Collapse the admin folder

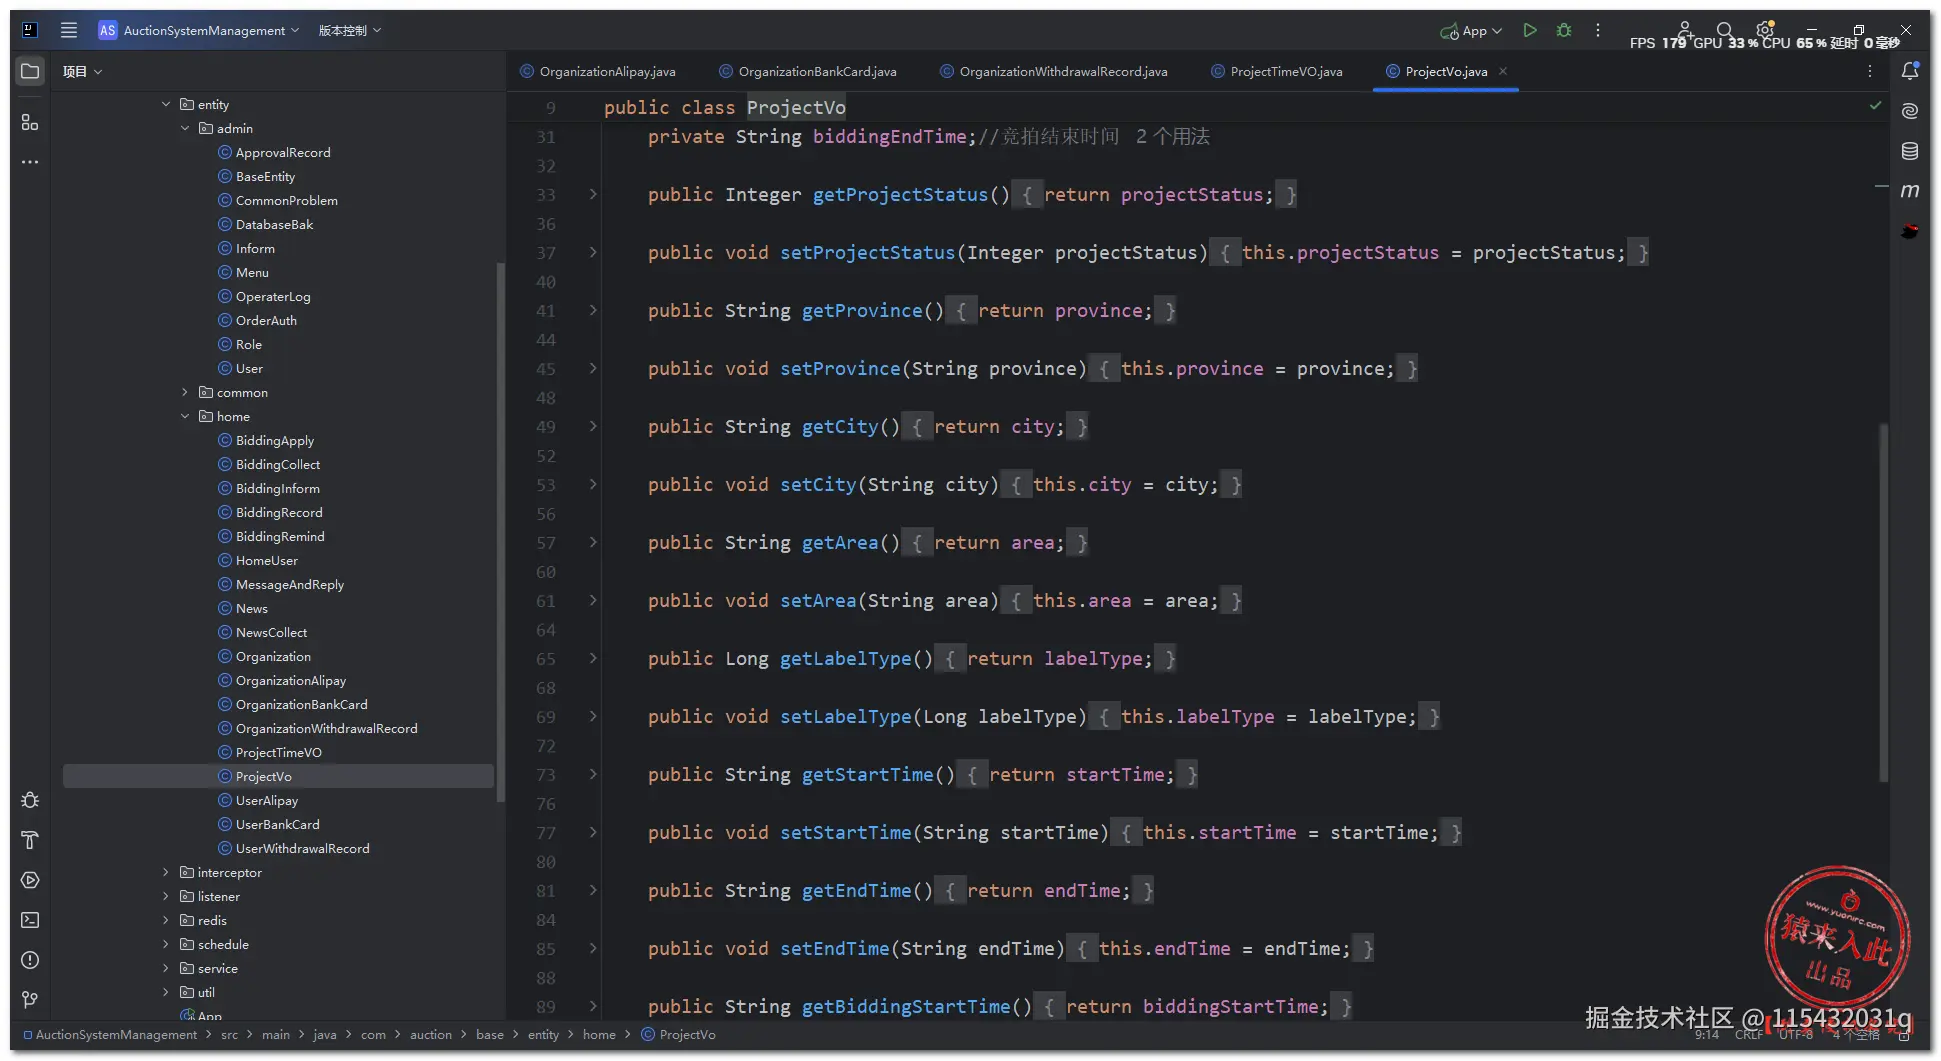[x=185, y=128]
